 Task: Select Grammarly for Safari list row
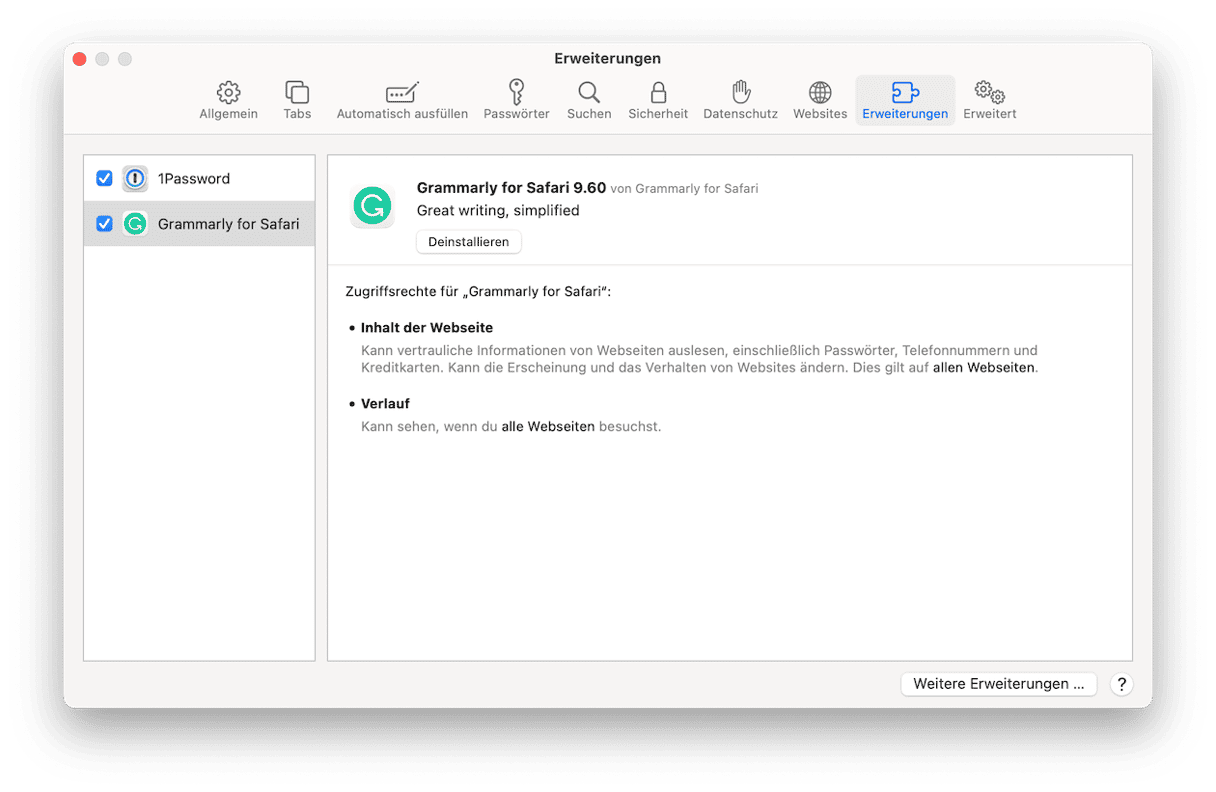228,224
